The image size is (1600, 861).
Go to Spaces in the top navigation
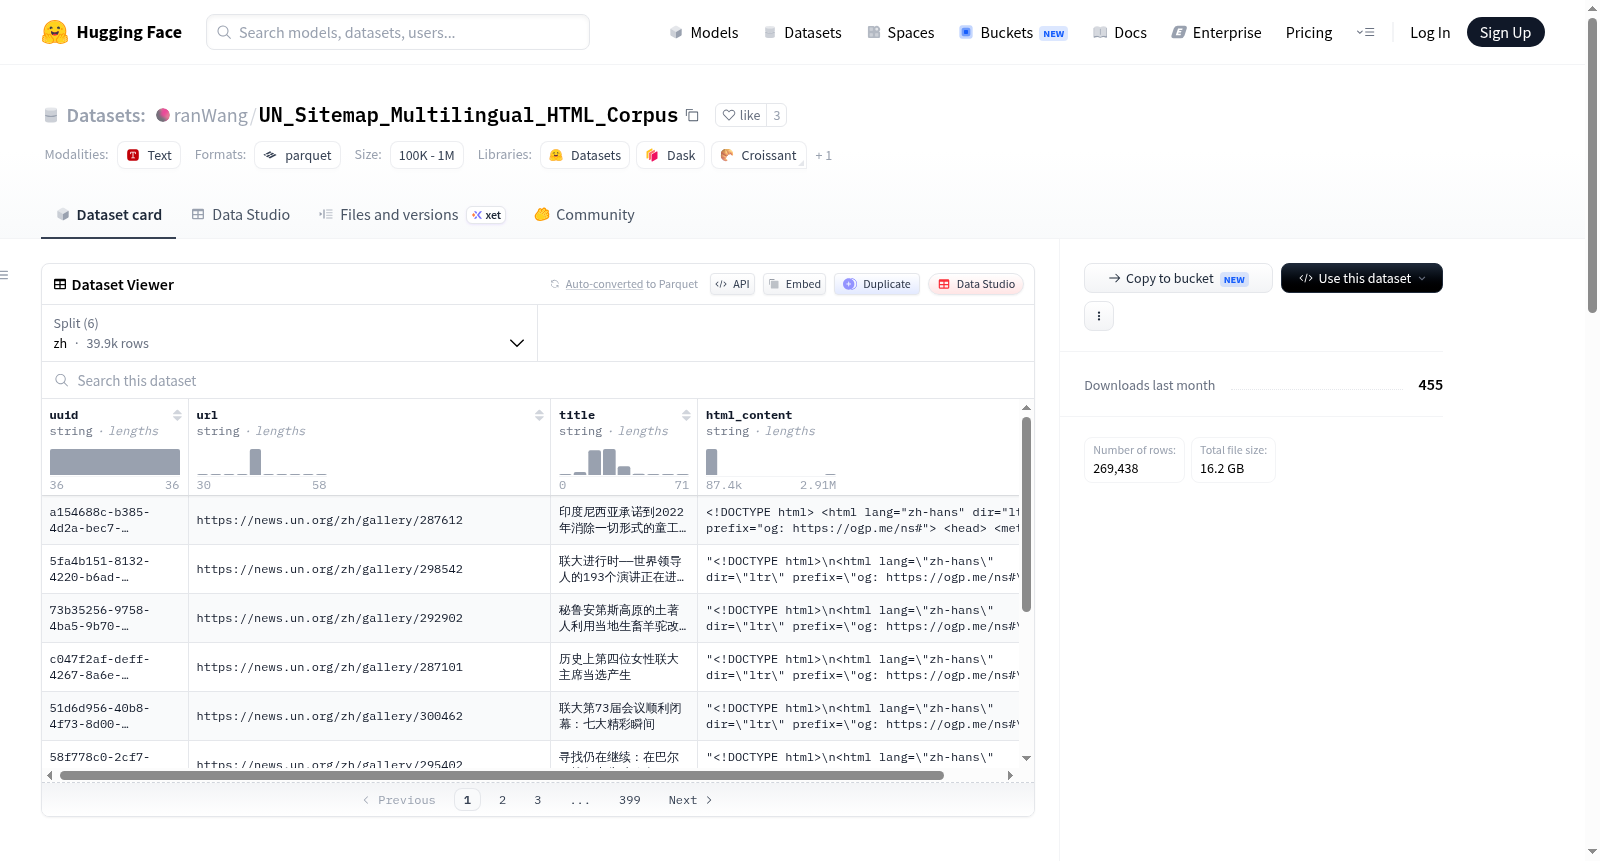[x=900, y=32]
